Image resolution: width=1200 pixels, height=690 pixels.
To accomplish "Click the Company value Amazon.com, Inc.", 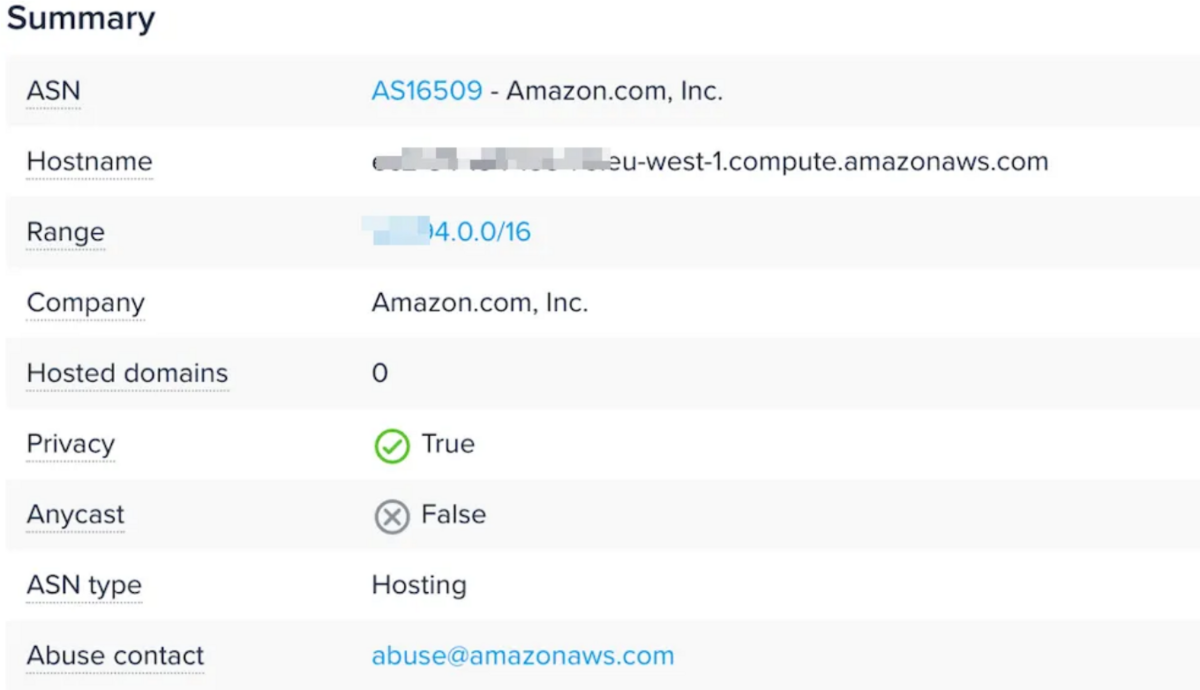I will tap(480, 303).
